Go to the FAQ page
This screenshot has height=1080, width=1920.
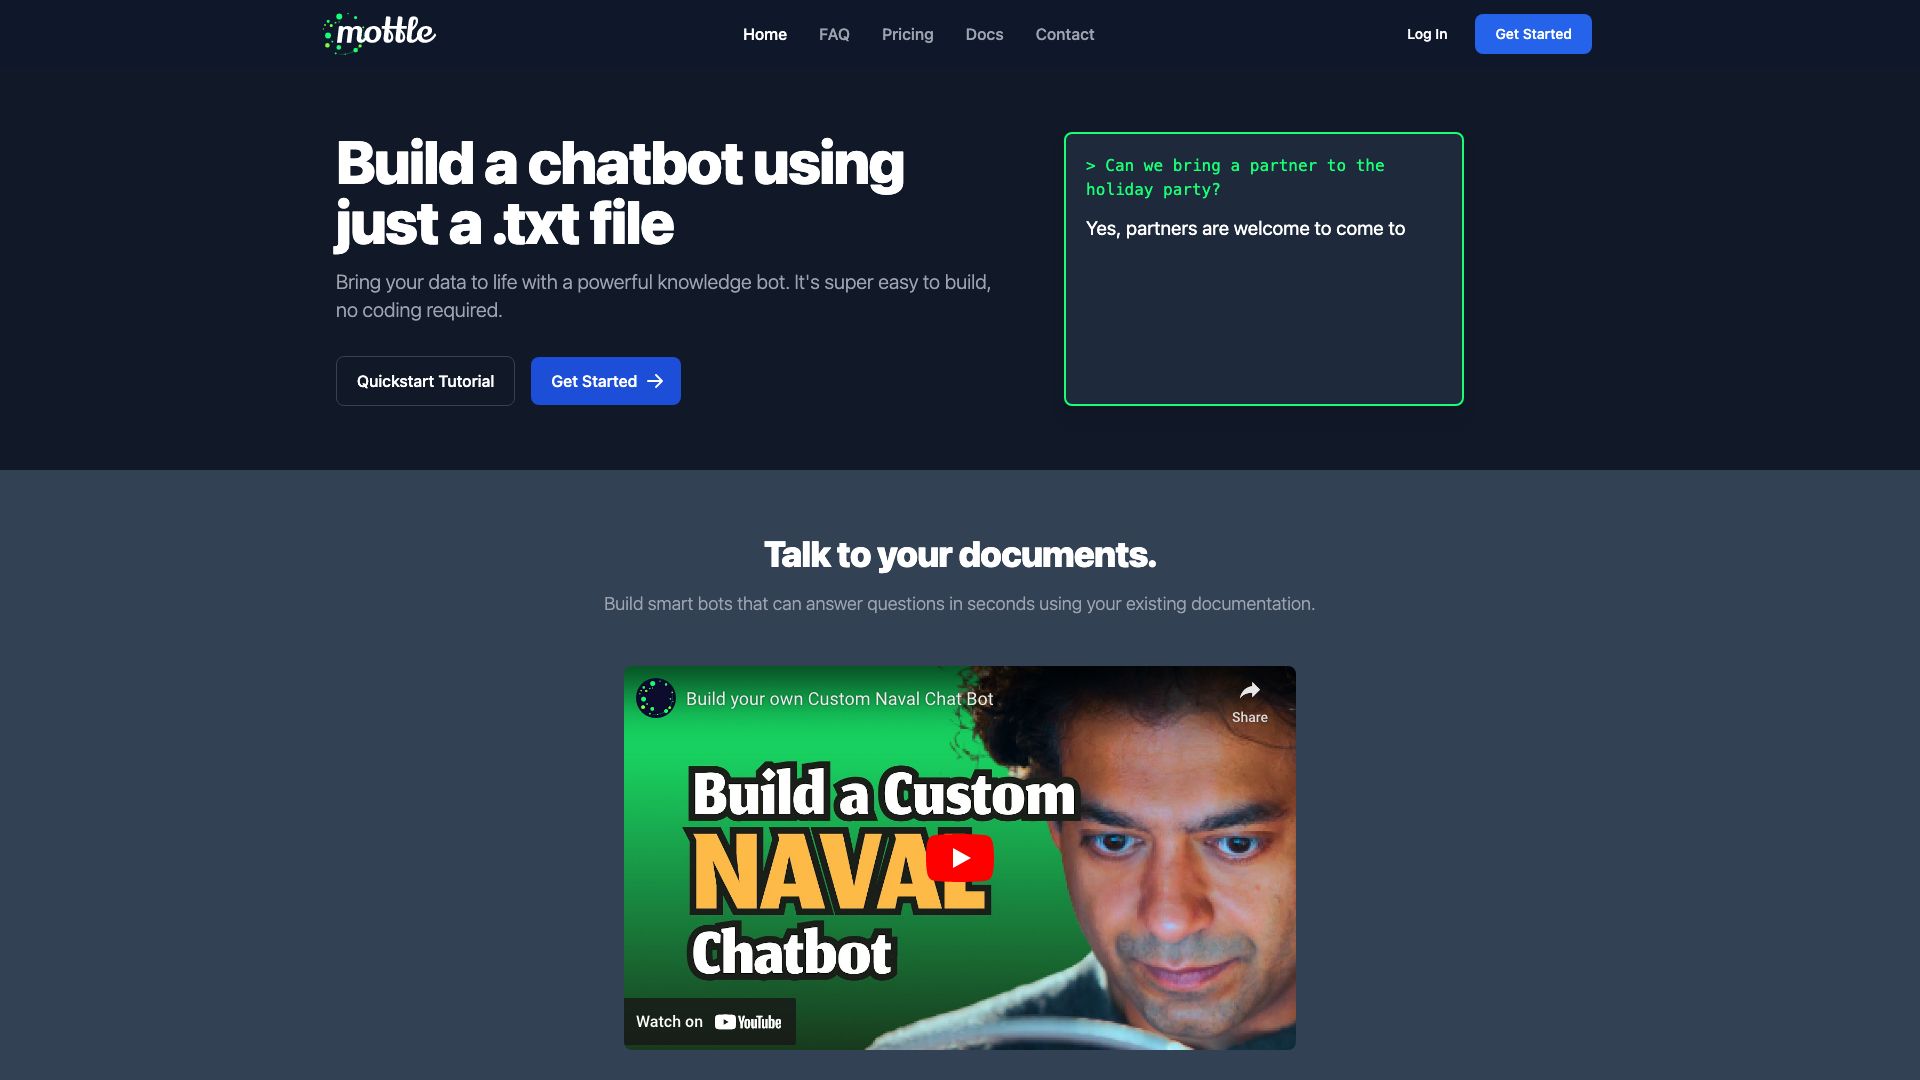click(834, 34)
